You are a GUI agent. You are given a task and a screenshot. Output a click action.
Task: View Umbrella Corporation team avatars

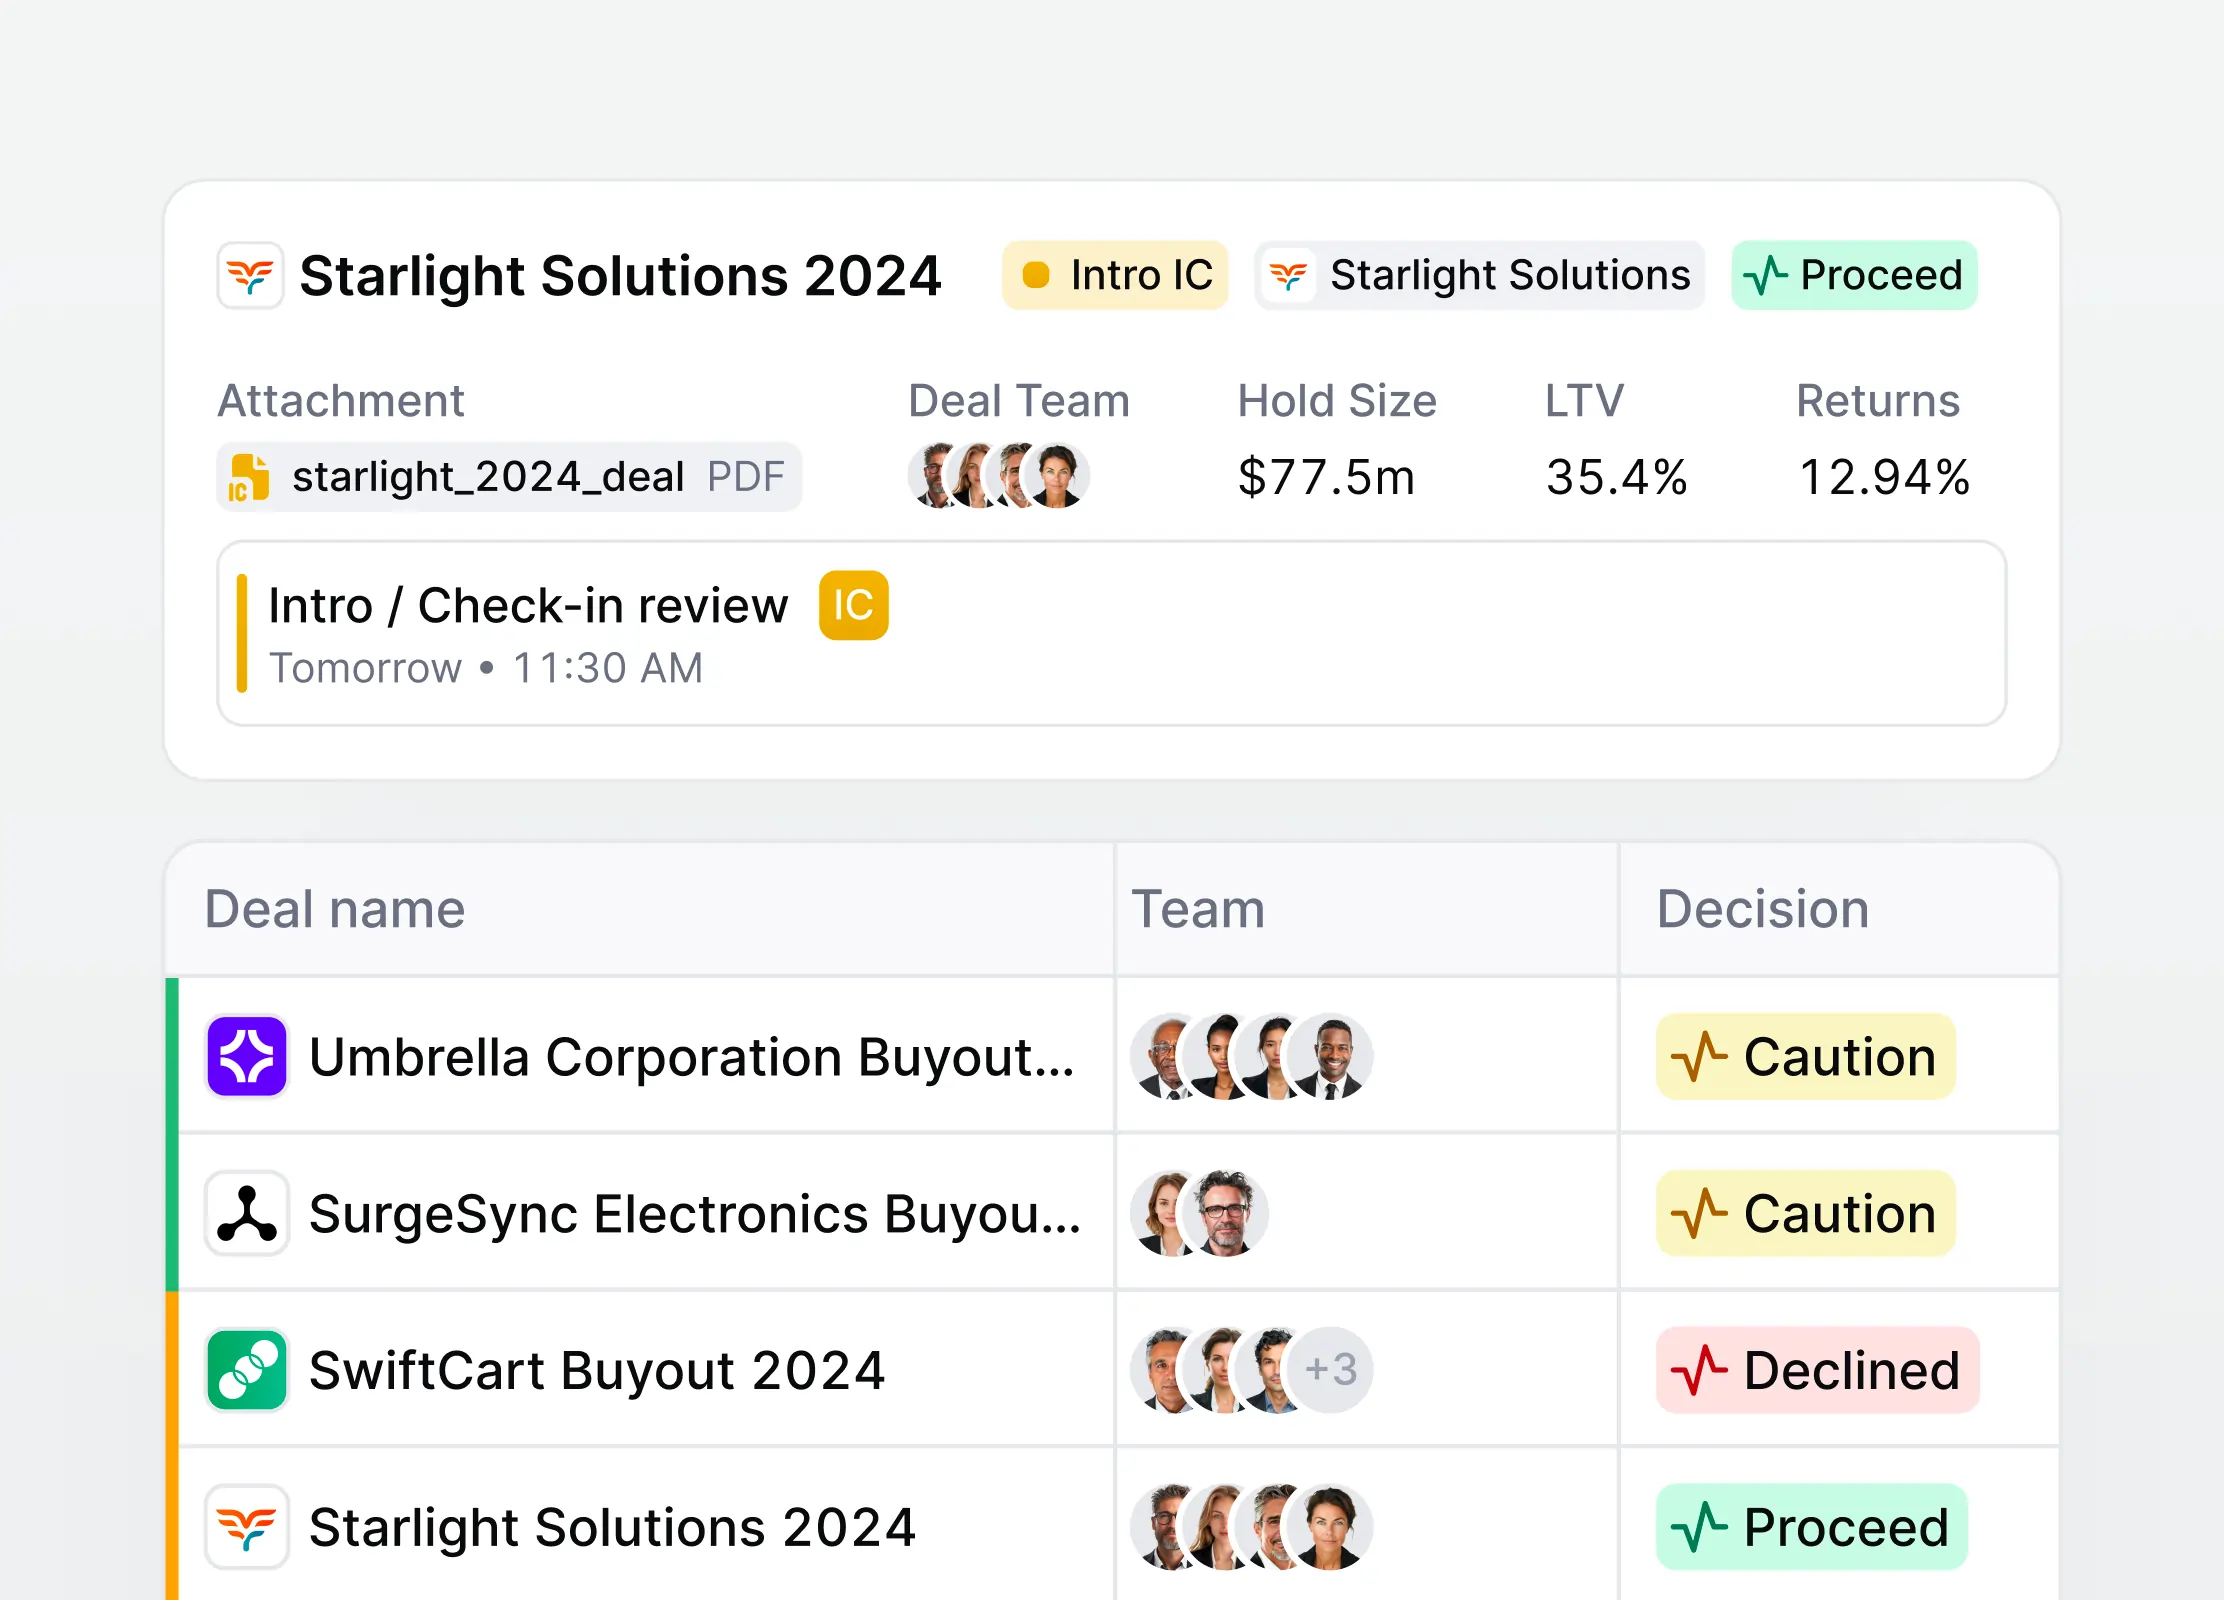1251,1056
